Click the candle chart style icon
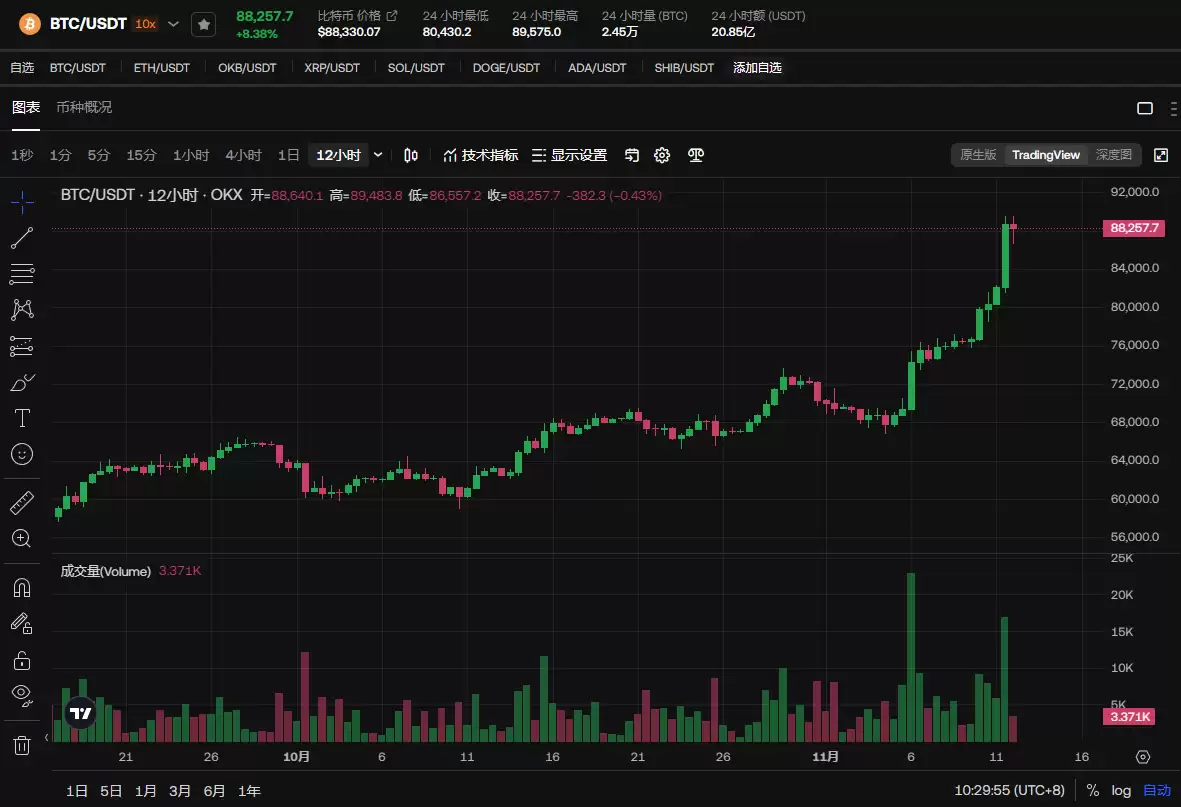1181x807 pixels. pyautogui.click(x=410, y=155)
